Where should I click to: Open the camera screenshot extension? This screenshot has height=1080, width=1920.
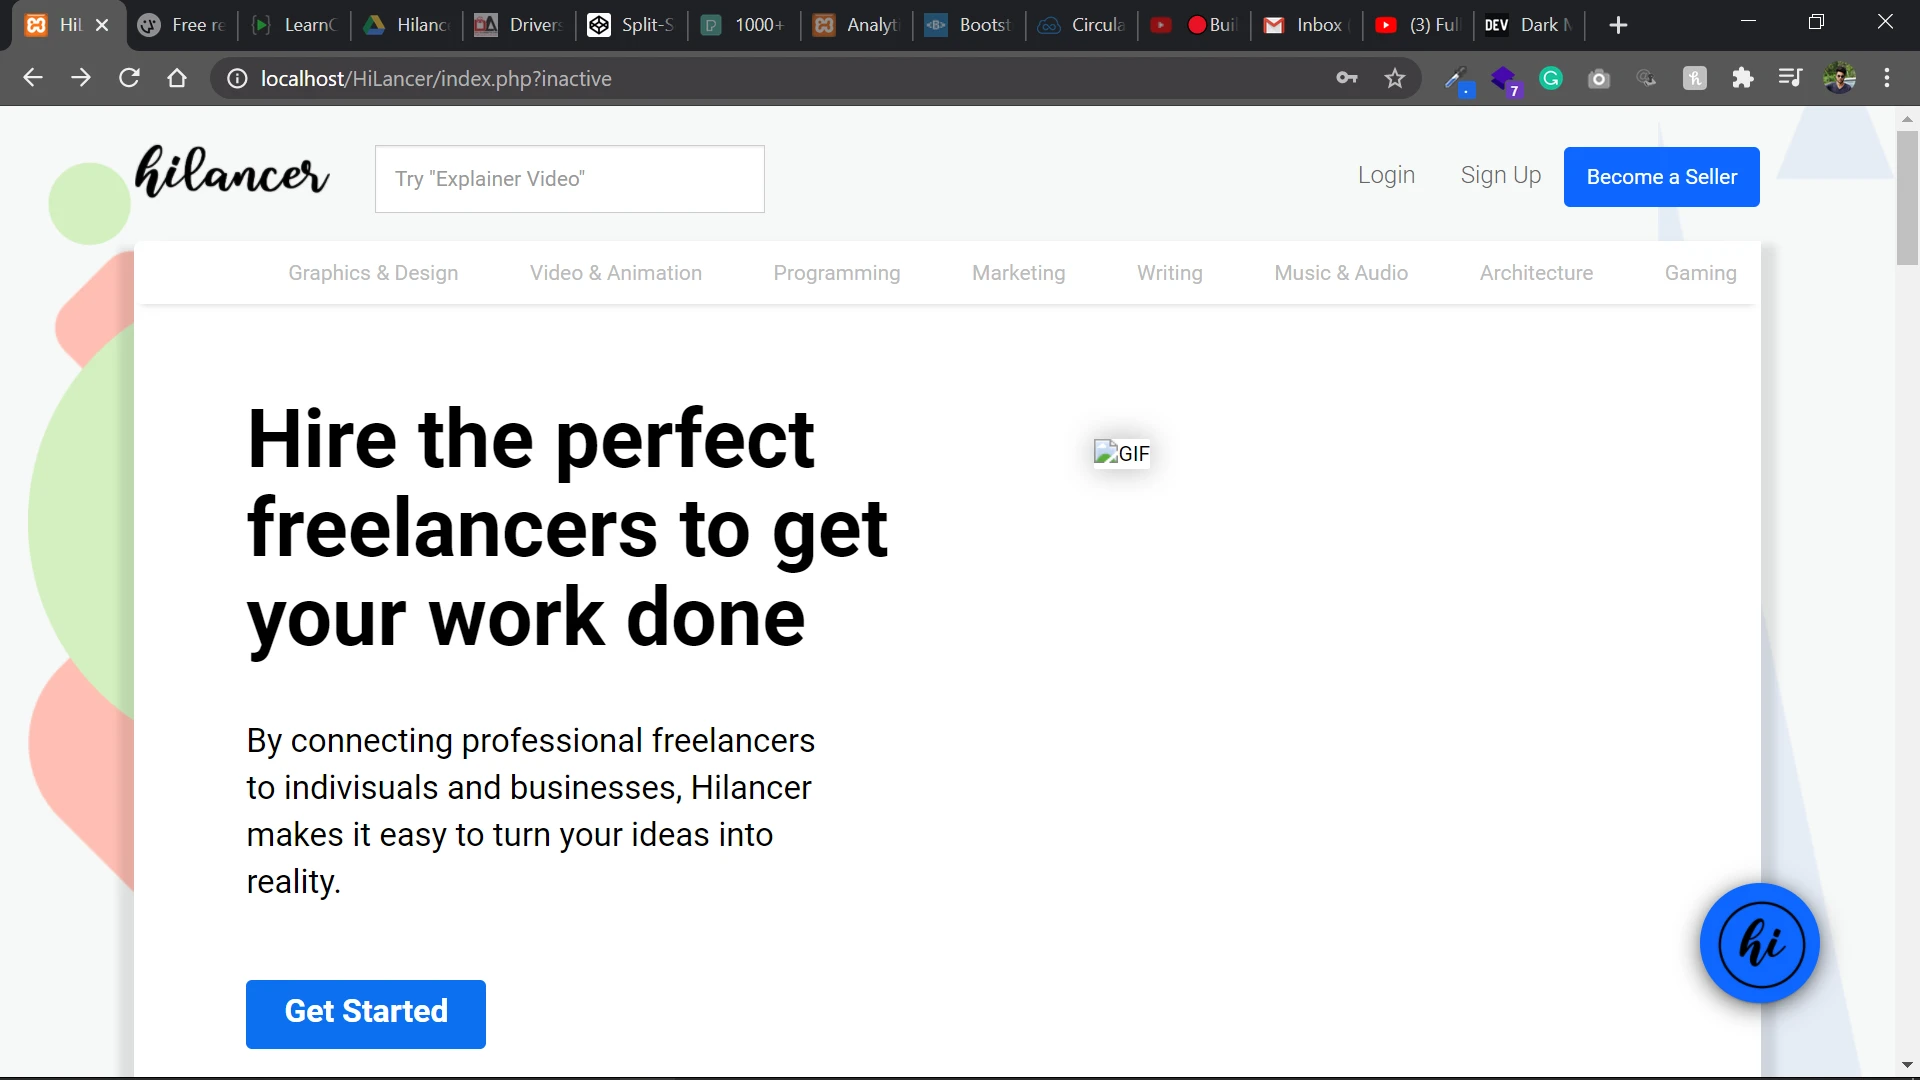tap(1599, 78)
